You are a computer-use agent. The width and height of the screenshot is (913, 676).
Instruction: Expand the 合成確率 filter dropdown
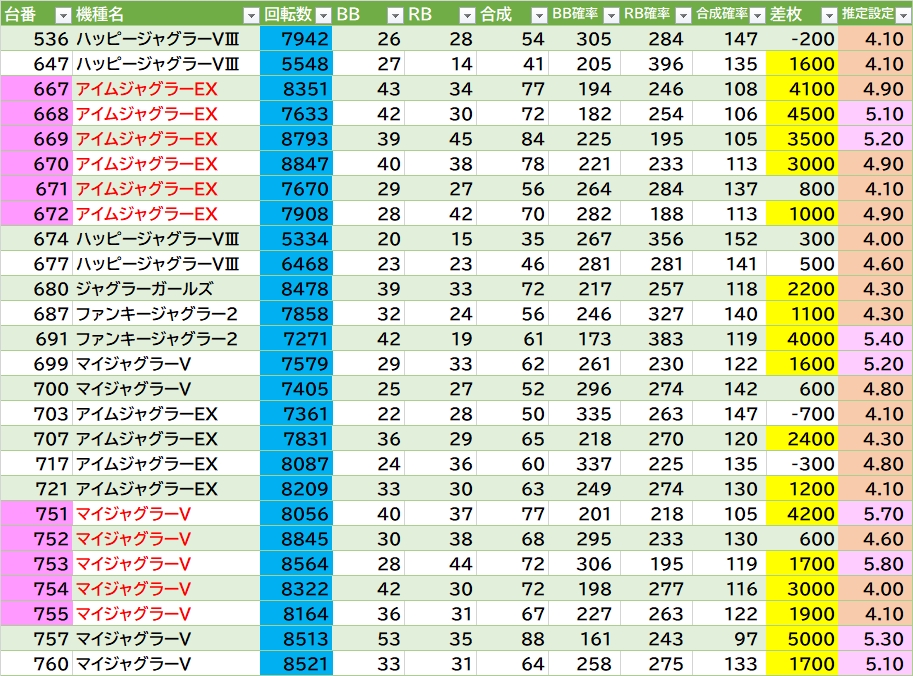(x=756, y=15)
